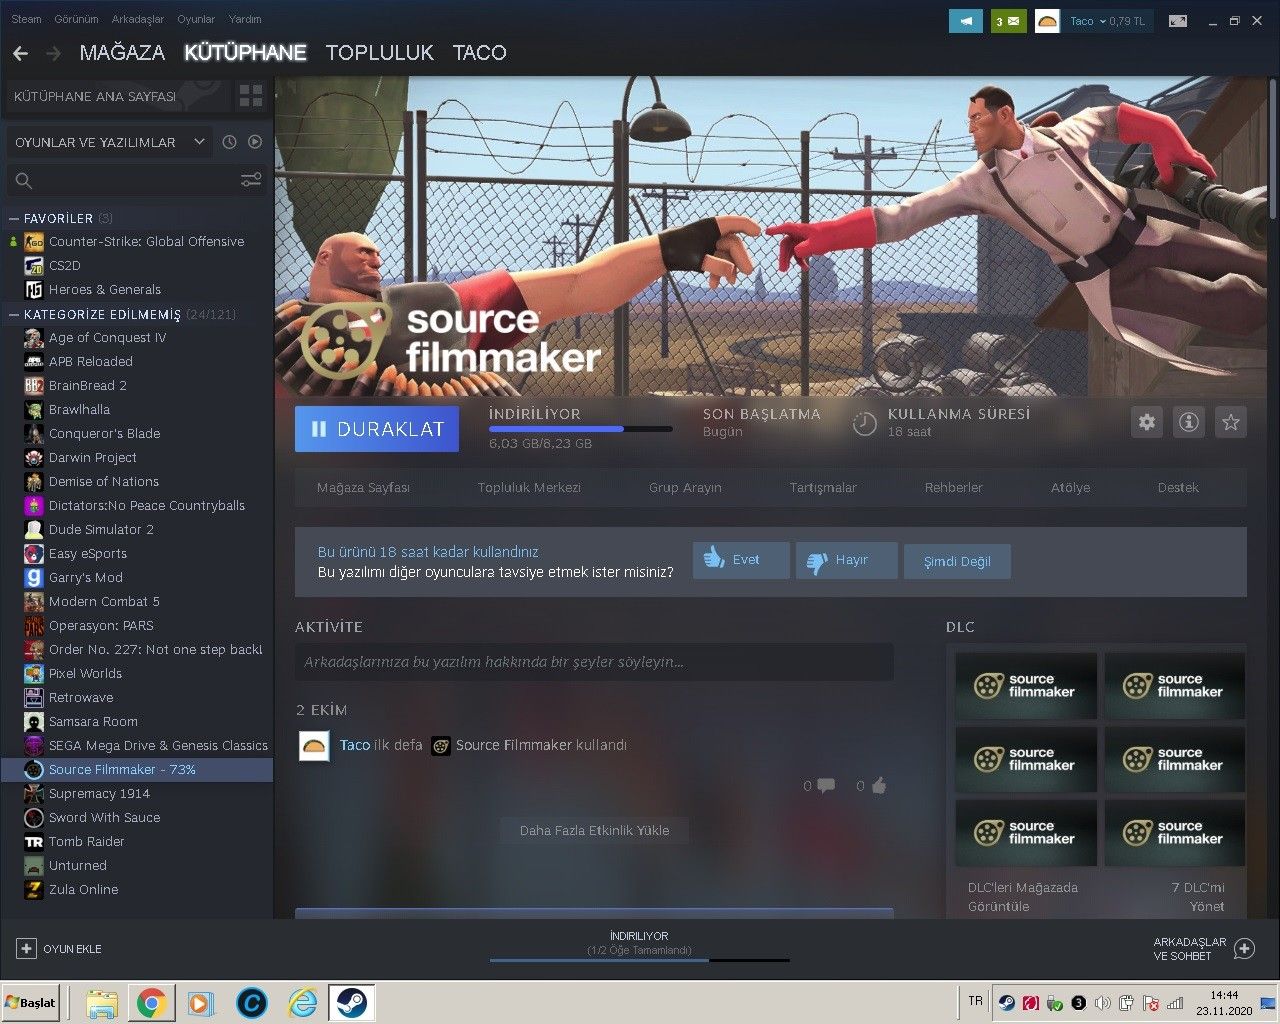Screen dimensions: 1280x1024
Task: Open File Explorer from taskbar
Action: (x=102, y=1002)
